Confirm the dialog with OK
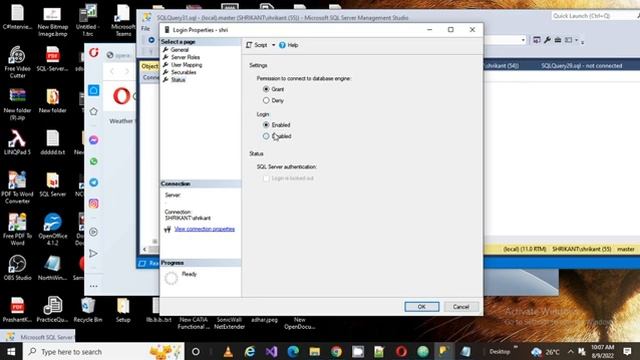The height and width of the screenshot is (360, 640). coord(422,307)
